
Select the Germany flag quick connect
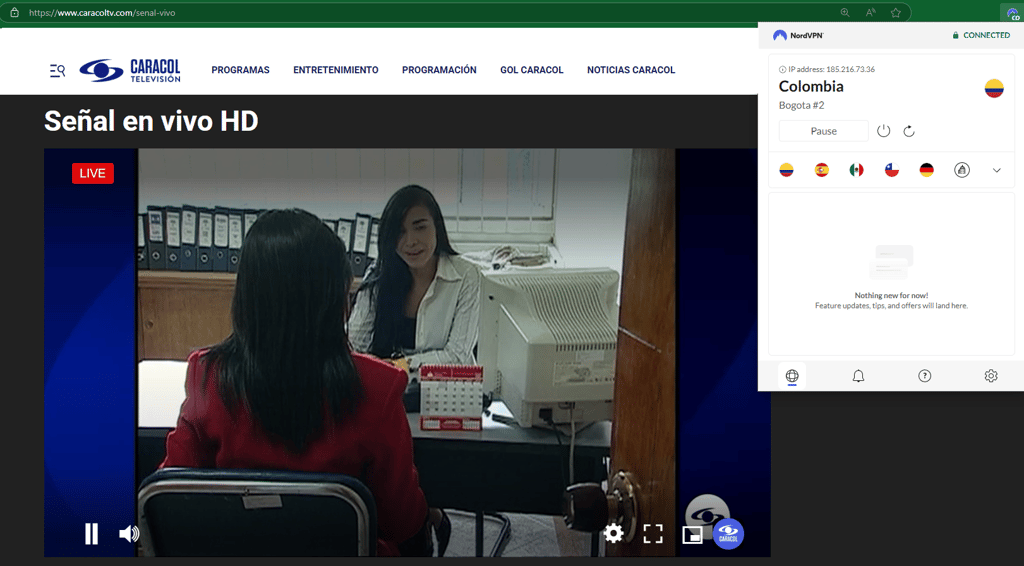point(926,170)
